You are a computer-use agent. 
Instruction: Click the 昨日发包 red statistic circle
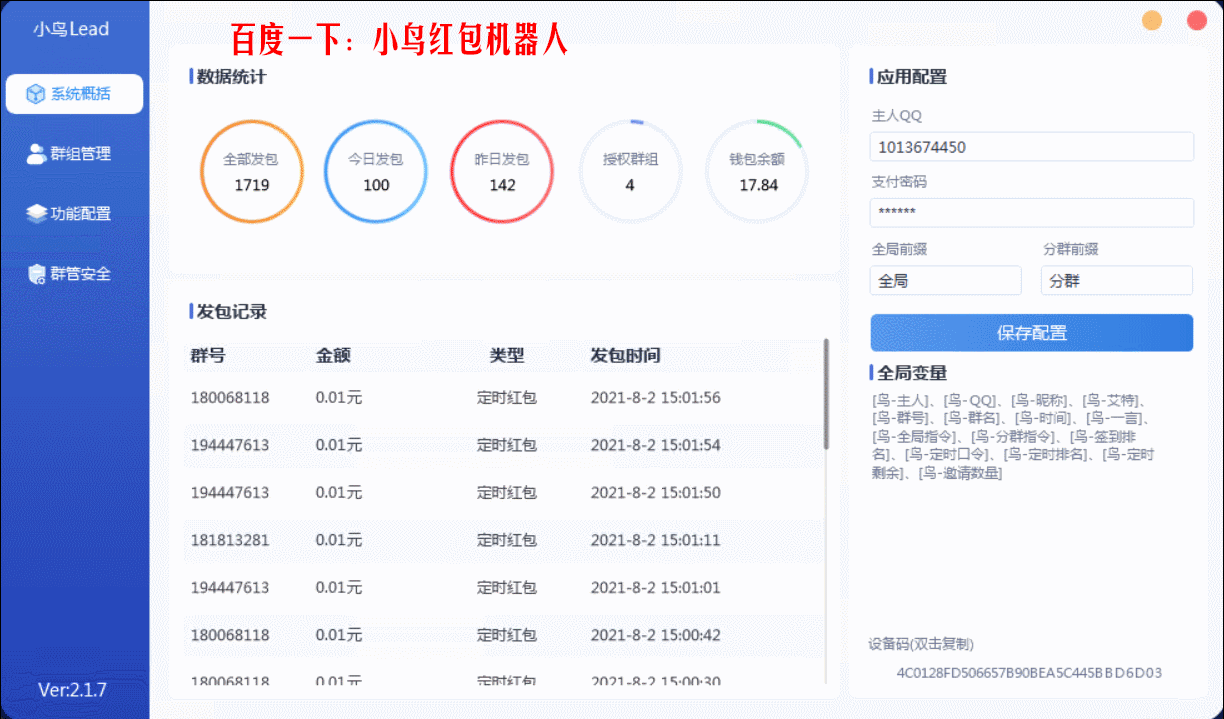click(503, 171)
